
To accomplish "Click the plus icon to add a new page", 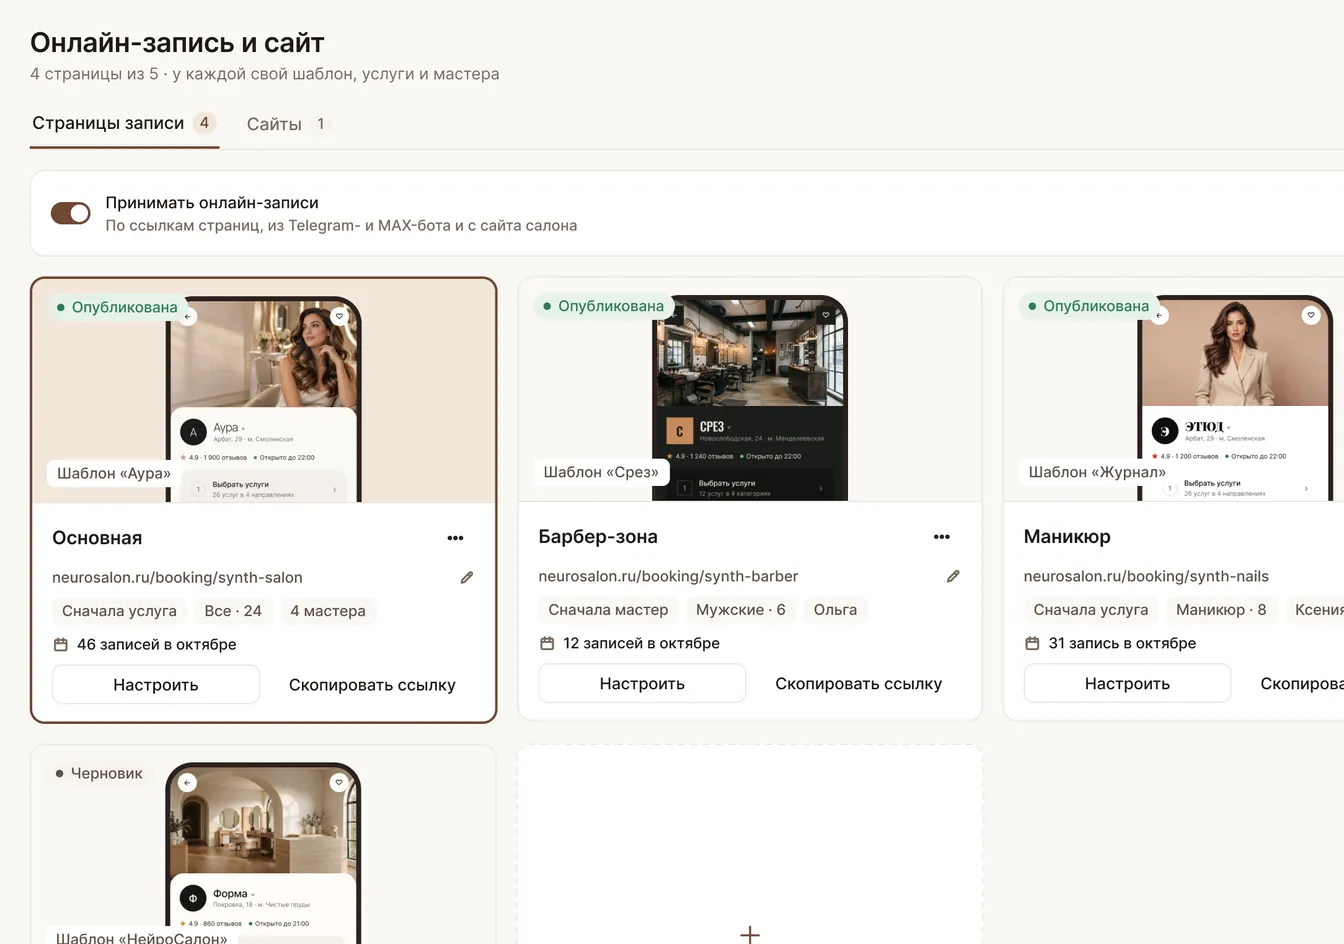I will (750, 934).
